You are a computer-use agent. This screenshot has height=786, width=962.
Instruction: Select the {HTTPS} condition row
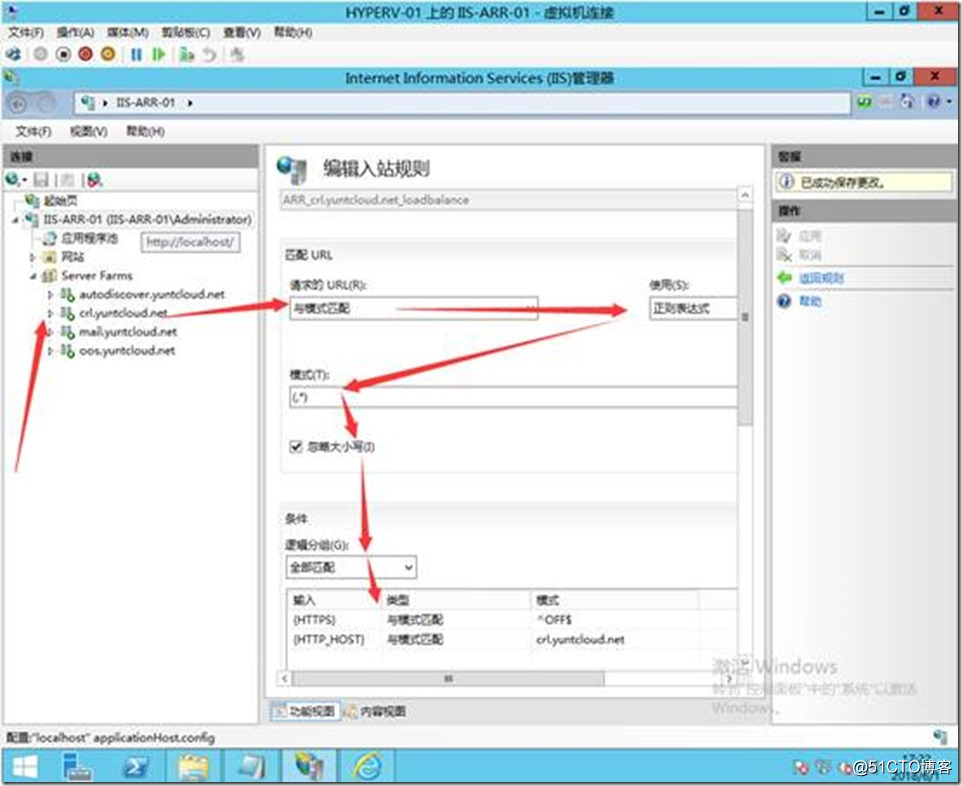(x=511, y=620)
